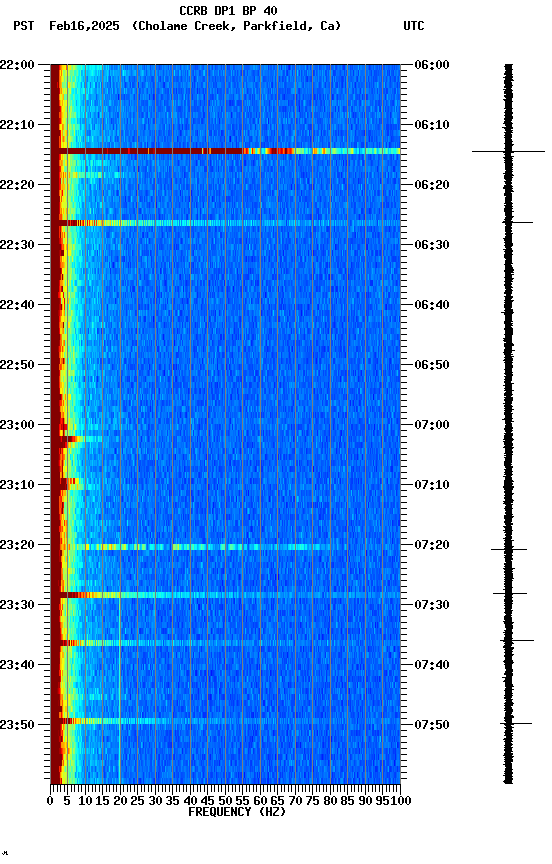The width and height of the screenshot is (552, 864).
Task: Click the 22:40 PST time label
Action: pyautogui.click(x=17, y=305)
